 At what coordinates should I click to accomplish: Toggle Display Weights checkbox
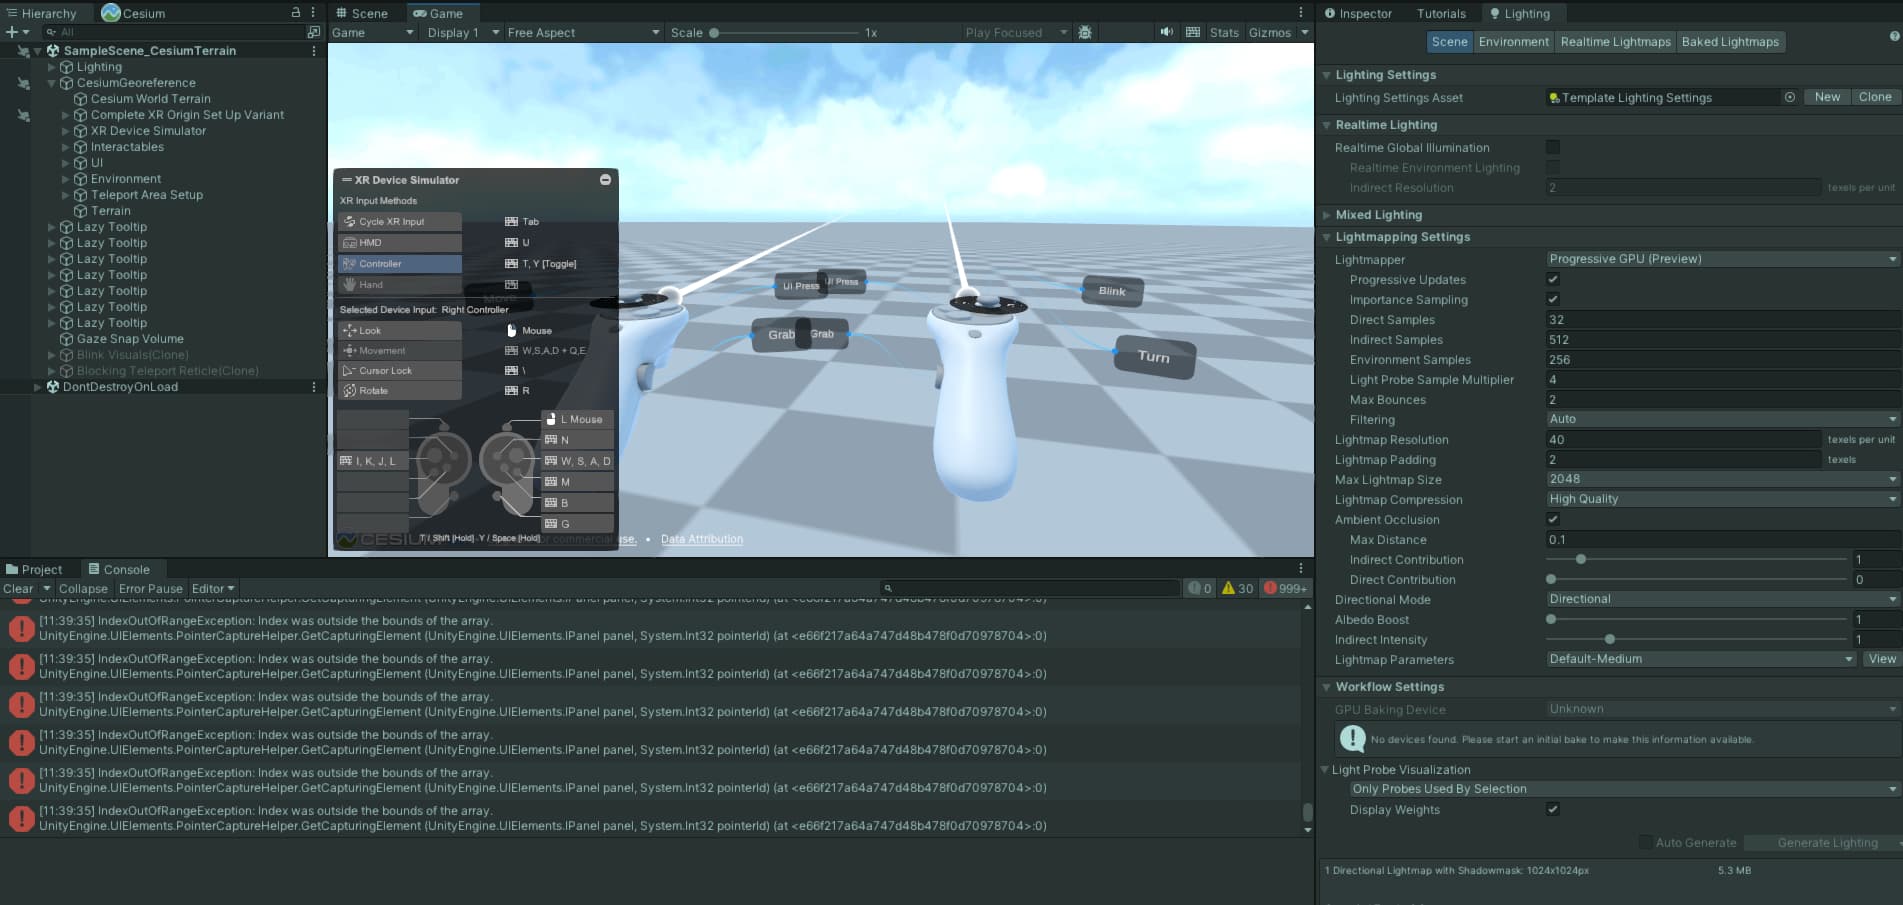(1553, 810)
